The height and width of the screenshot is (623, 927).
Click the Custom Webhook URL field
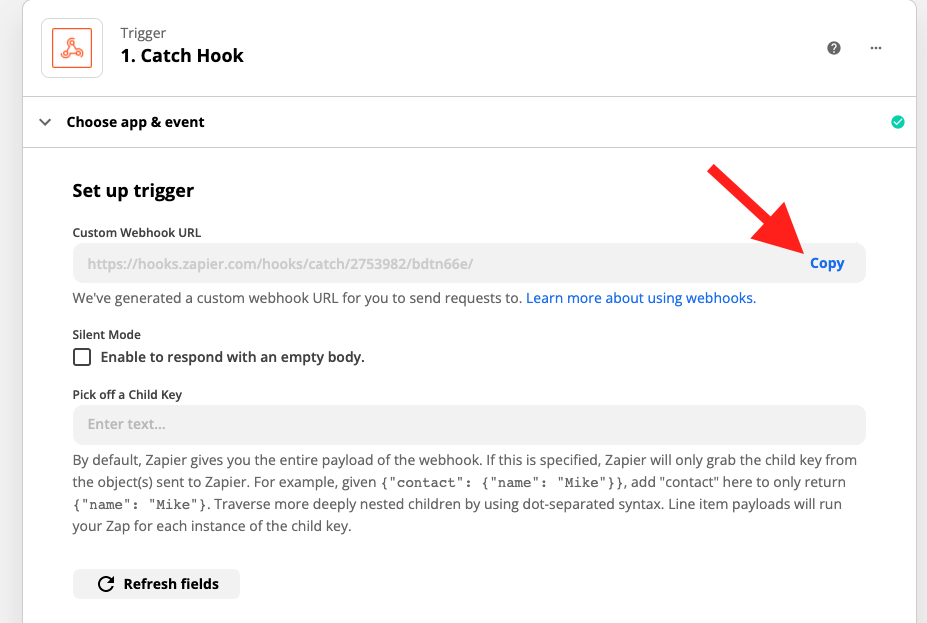click(x=469, y=263)
